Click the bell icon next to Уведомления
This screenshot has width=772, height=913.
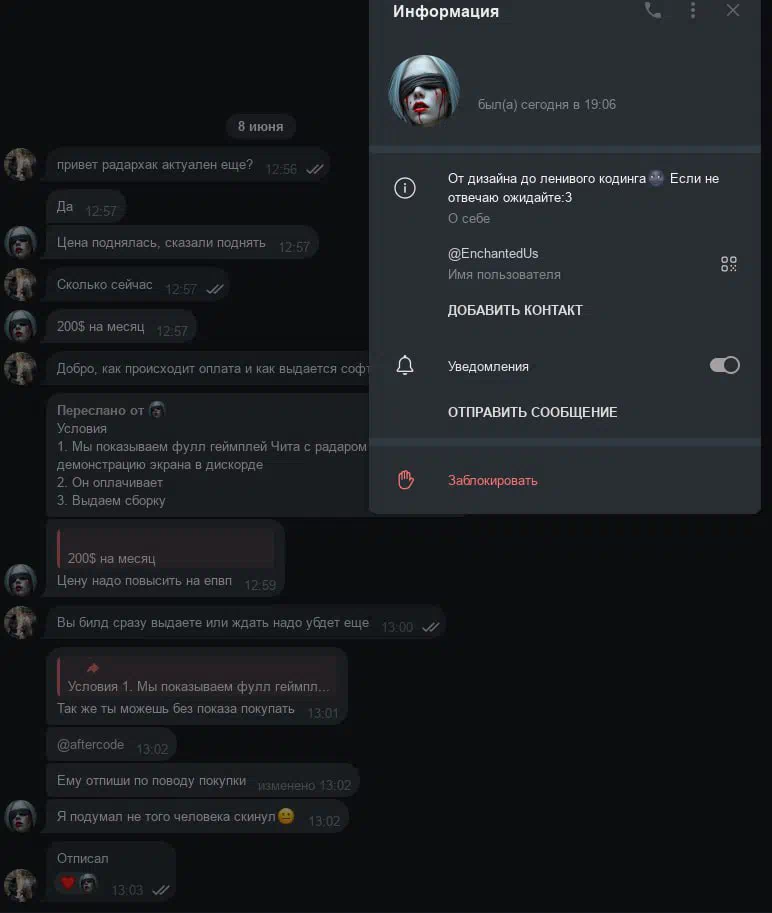(405, 366)
